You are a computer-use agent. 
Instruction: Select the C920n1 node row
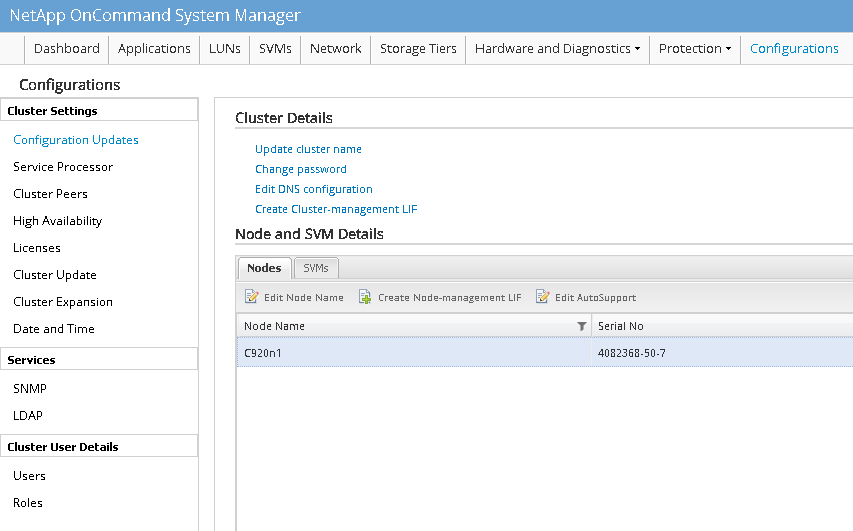545,353
